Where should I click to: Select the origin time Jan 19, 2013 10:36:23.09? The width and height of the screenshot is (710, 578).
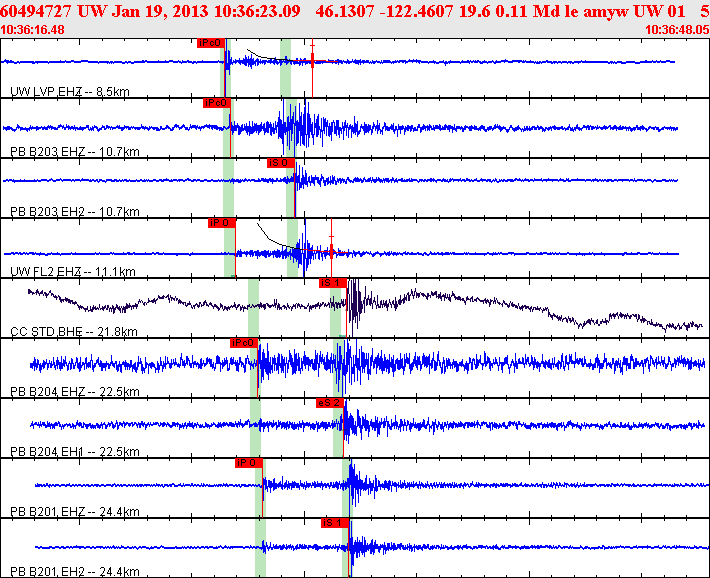(x=206, y=11)
